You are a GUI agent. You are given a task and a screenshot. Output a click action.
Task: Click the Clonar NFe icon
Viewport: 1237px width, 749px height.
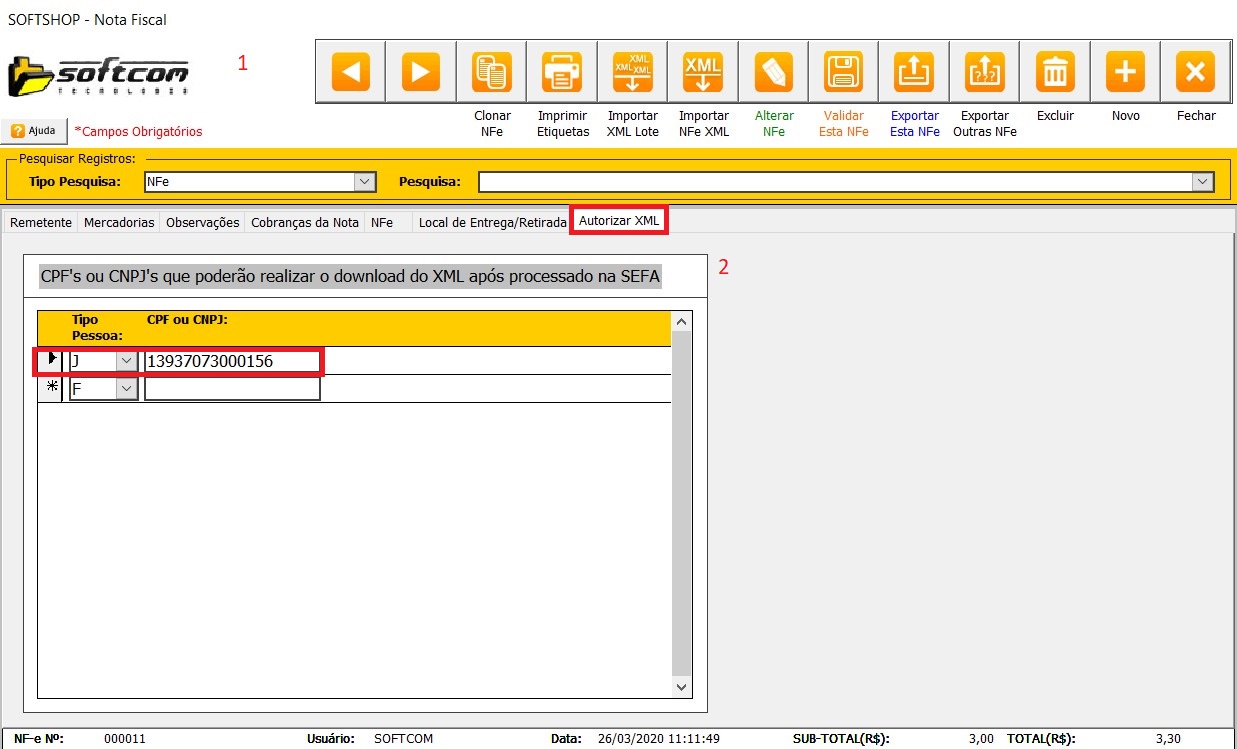[x=492, y=72]
